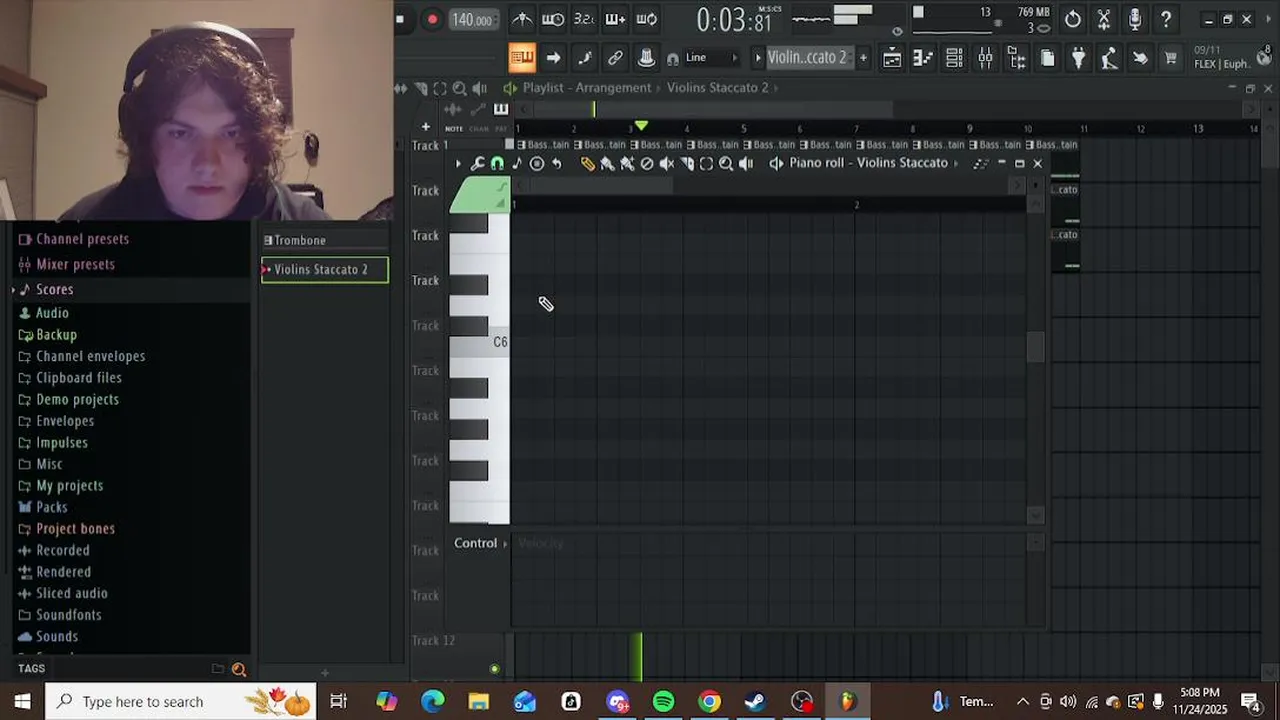Open the piano roll wrench Tools menu
The height and width of the screenshot is (720, 1280).
point(477,163)
